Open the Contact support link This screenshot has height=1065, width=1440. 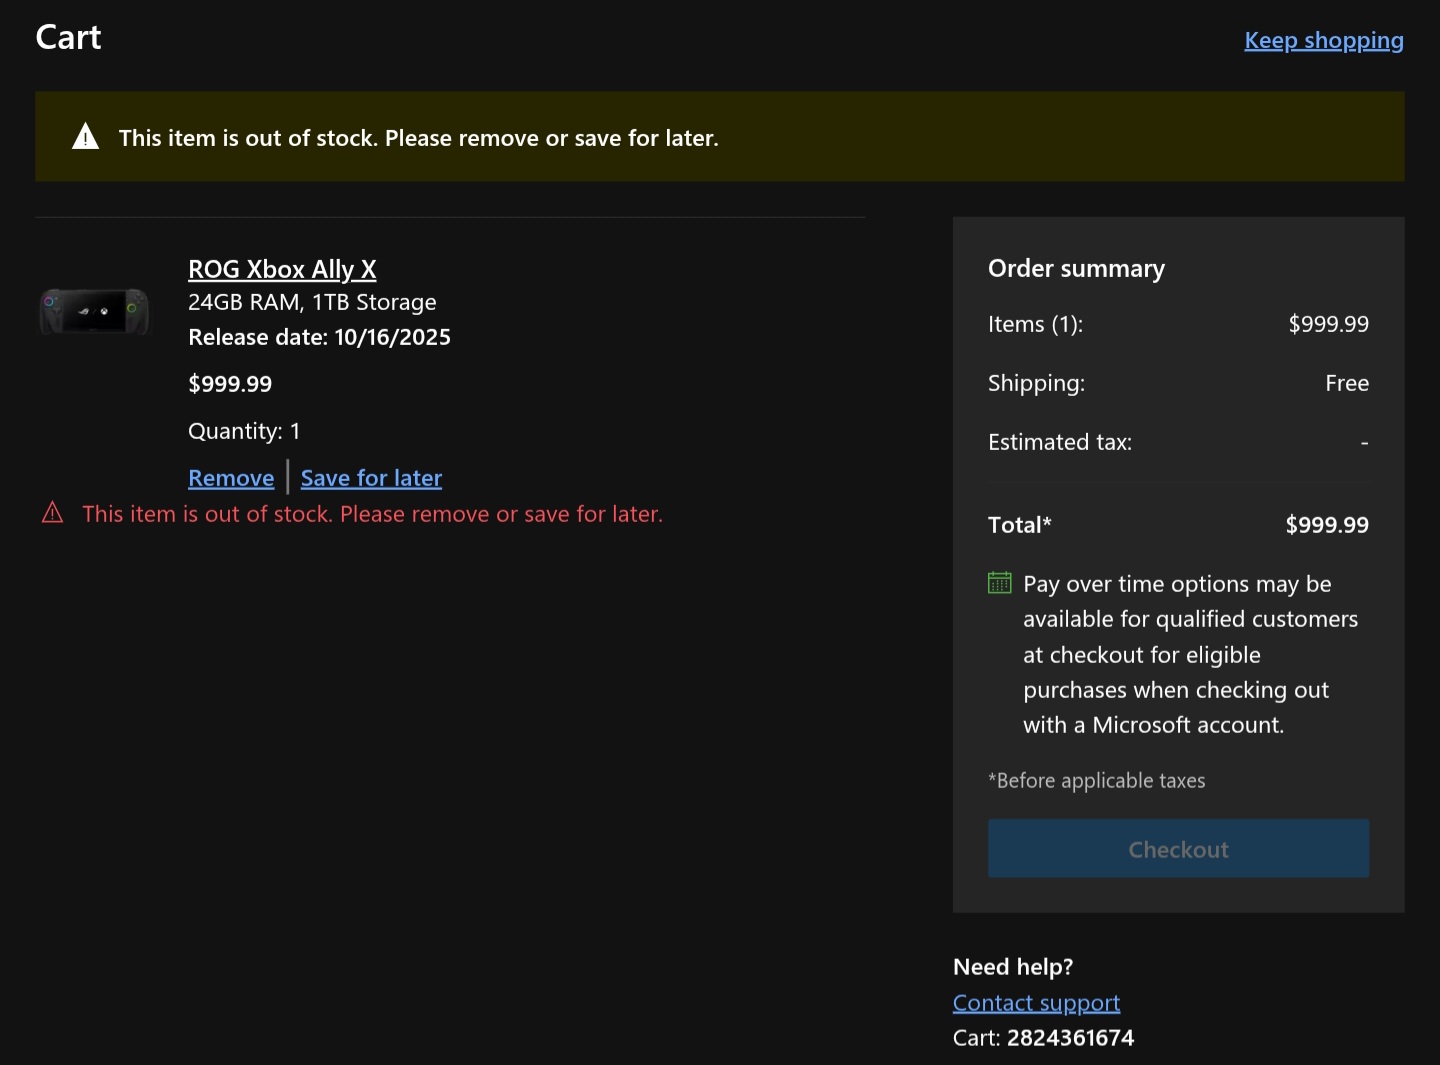[x=1036, y=1002]
